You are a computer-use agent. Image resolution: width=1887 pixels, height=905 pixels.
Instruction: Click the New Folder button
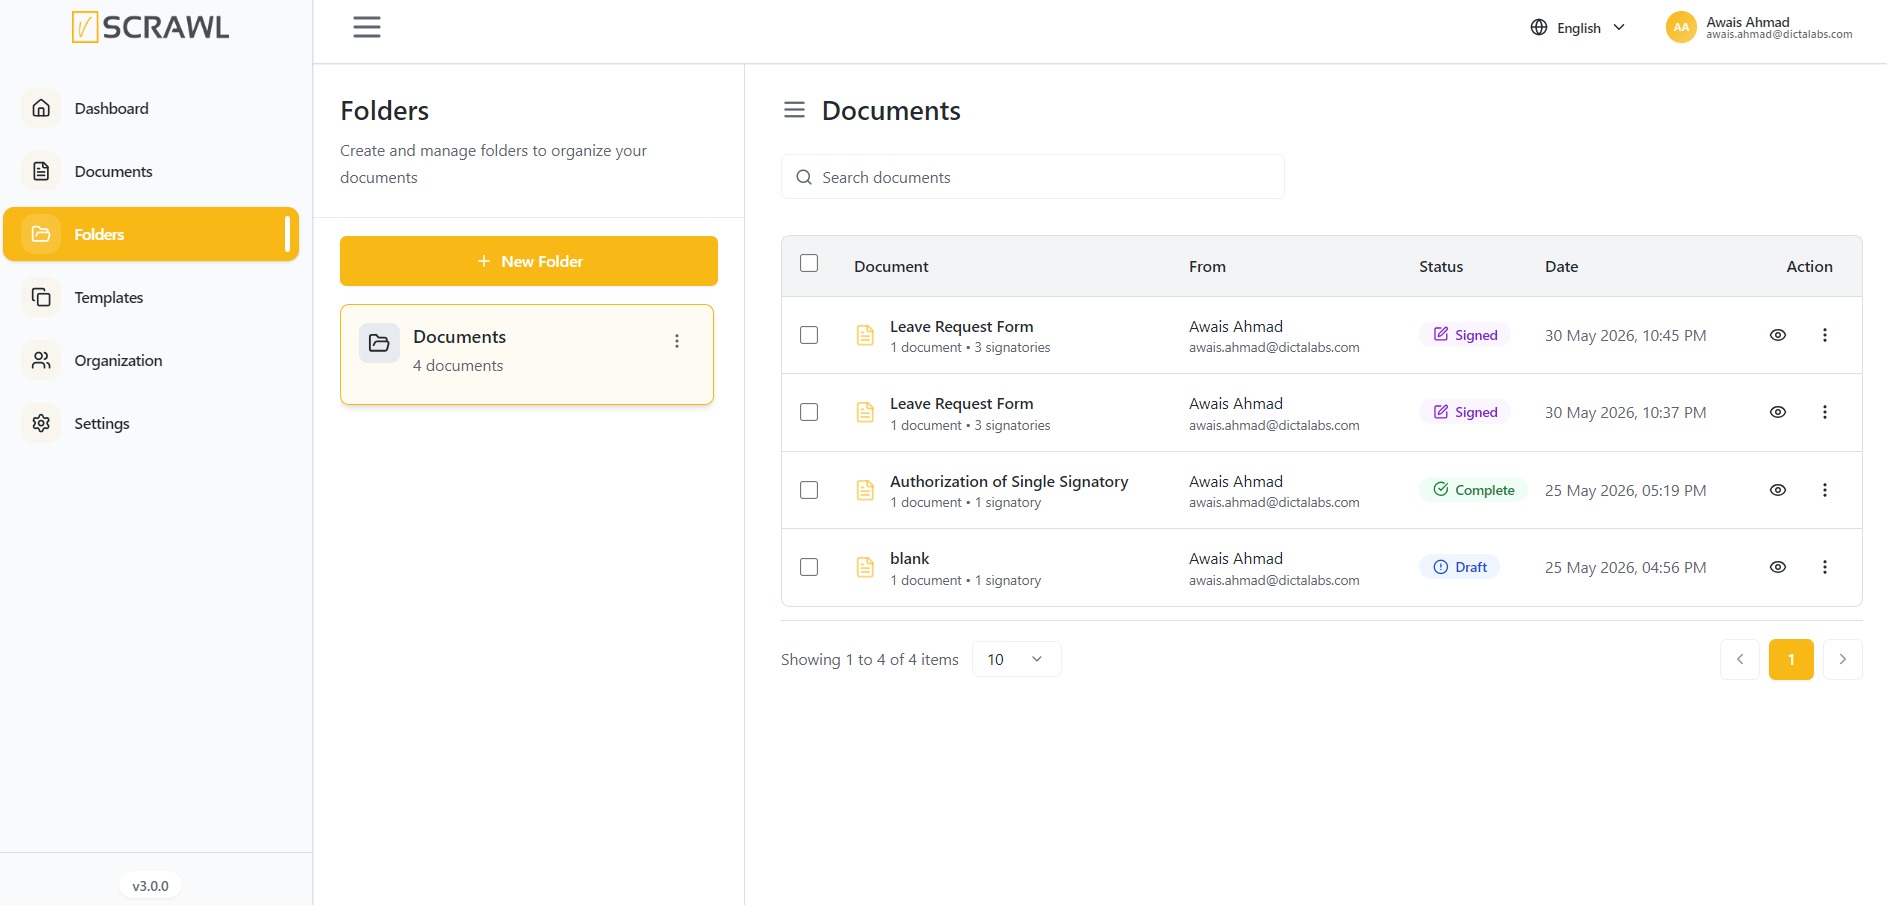[x=529, y=261]
